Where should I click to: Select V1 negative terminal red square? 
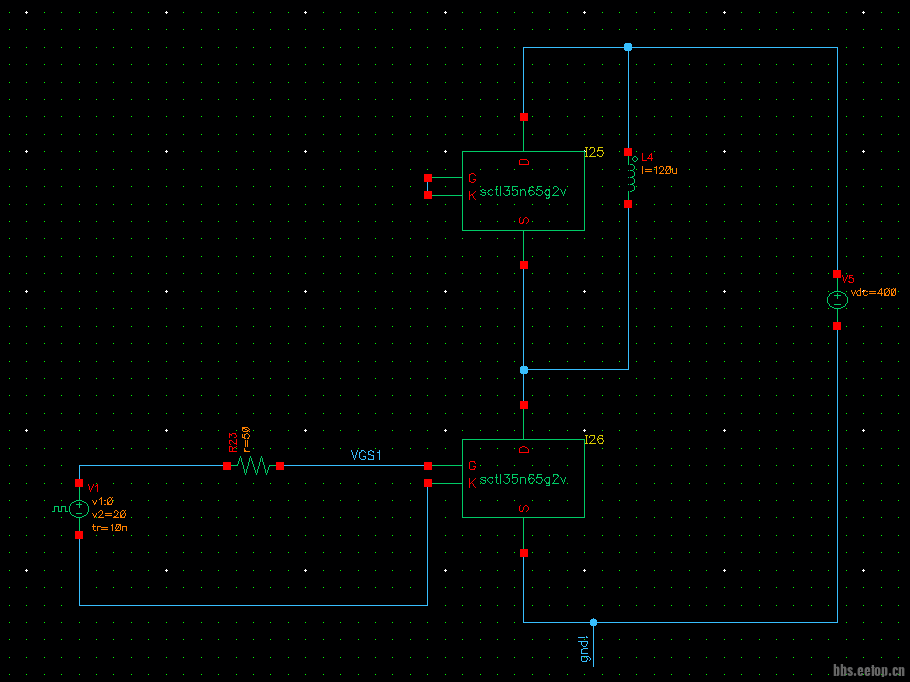[x=79, y=535]
